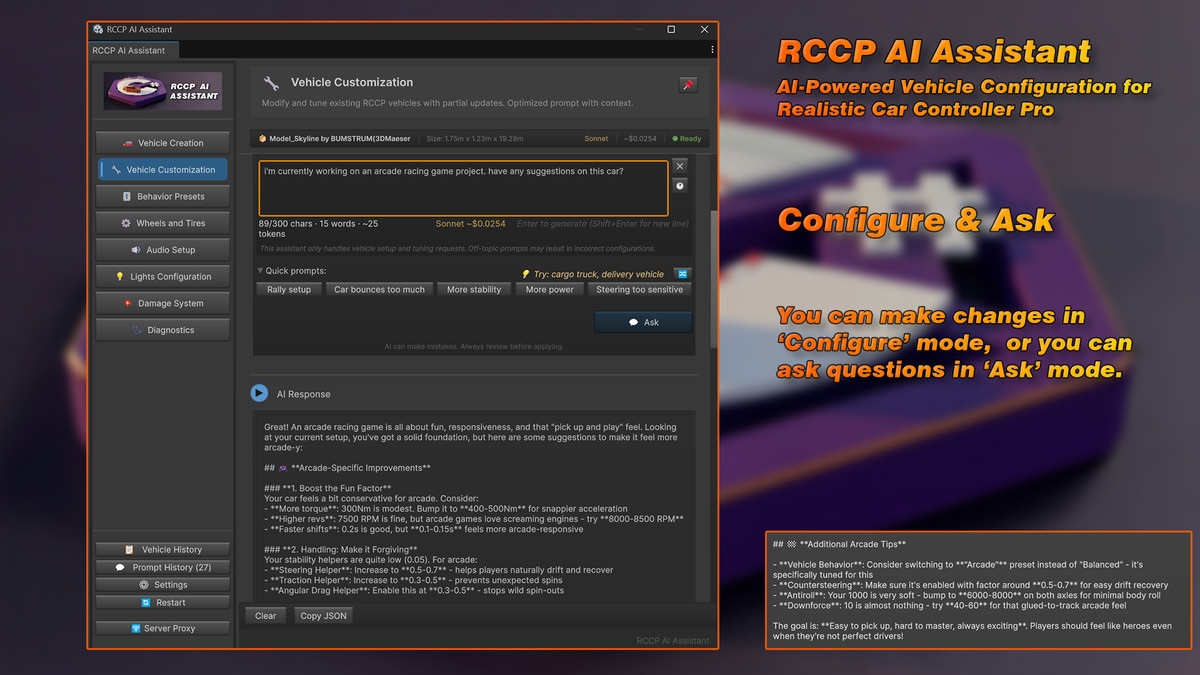Open the Sonnet model selector
The image size is (1200, 675).
point(600,139)
